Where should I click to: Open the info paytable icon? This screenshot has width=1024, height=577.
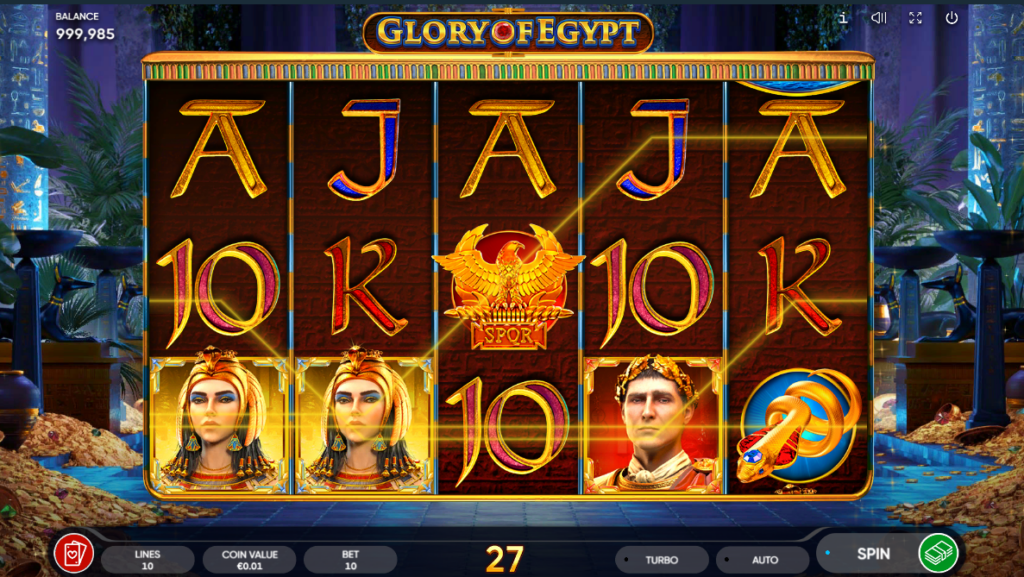click(x=843, y=18)
